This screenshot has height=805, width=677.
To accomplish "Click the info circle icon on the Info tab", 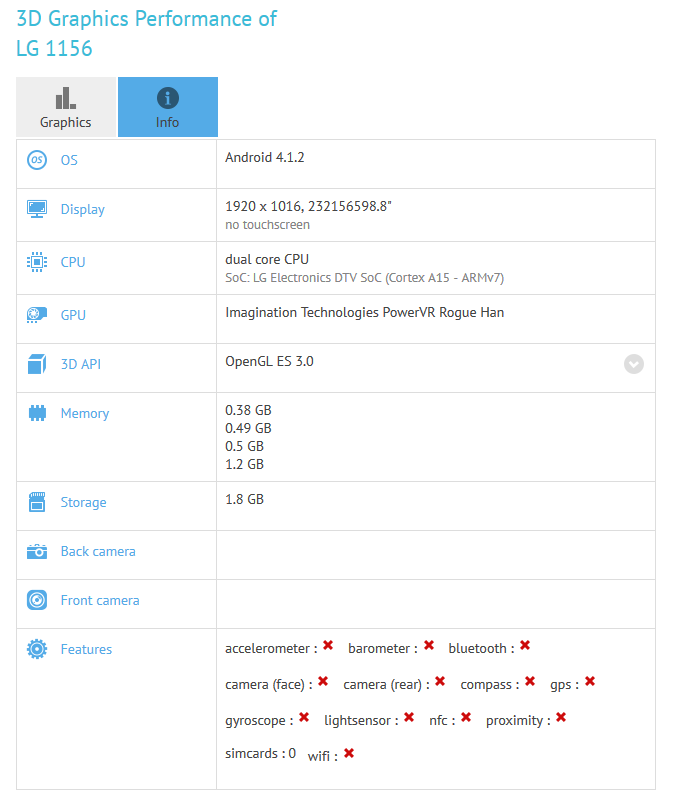I will pyautogui.click(x=168, y=98).
